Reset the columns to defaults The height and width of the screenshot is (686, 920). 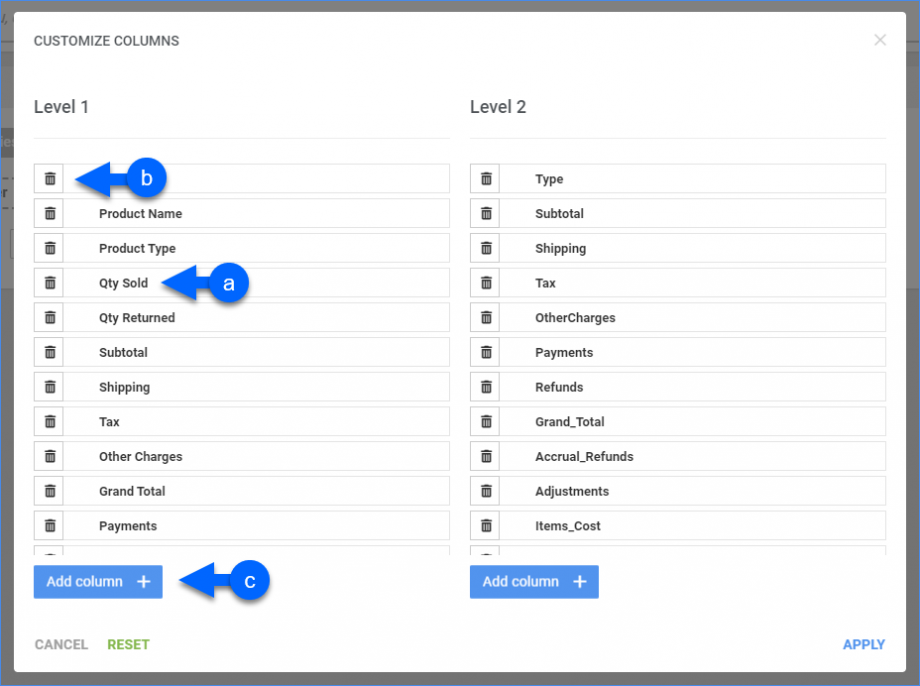[x=128, y=644]
